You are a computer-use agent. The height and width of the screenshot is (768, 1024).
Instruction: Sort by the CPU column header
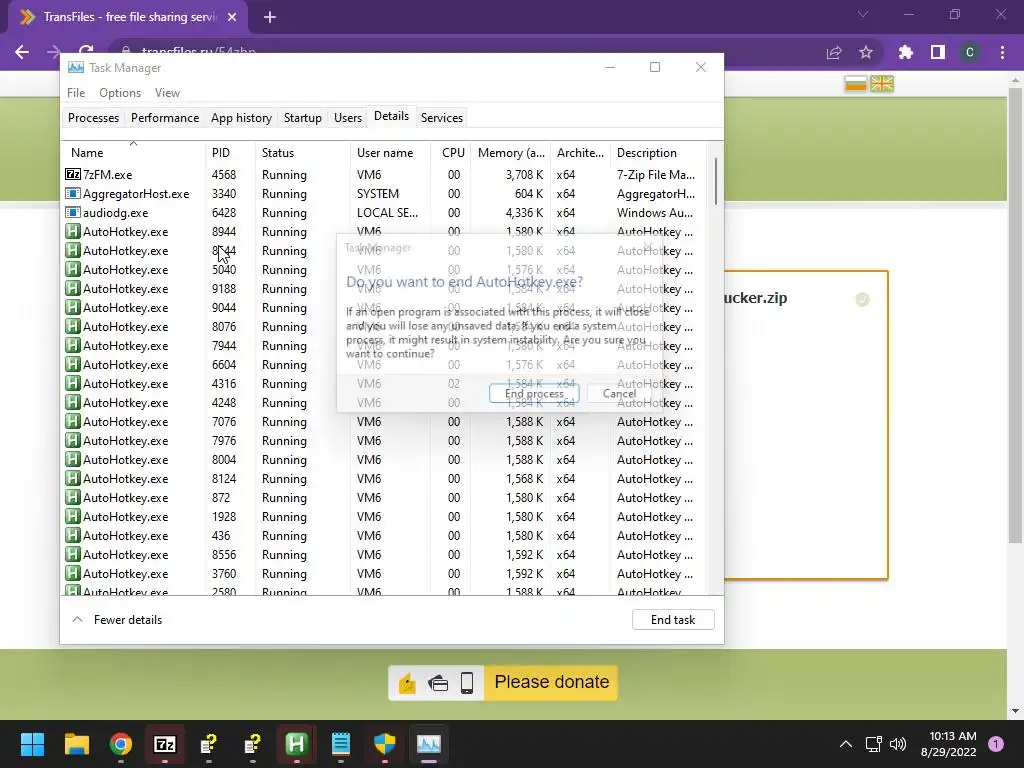point(451,153)
